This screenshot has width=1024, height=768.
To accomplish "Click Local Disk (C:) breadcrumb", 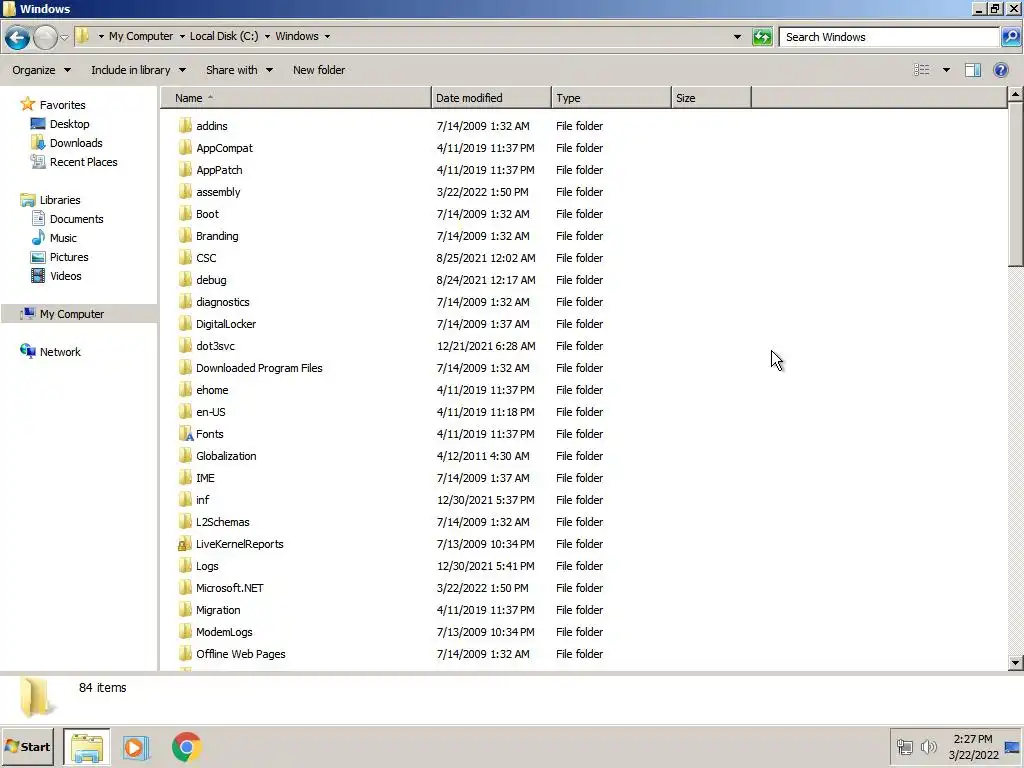I will pos(224,37).
